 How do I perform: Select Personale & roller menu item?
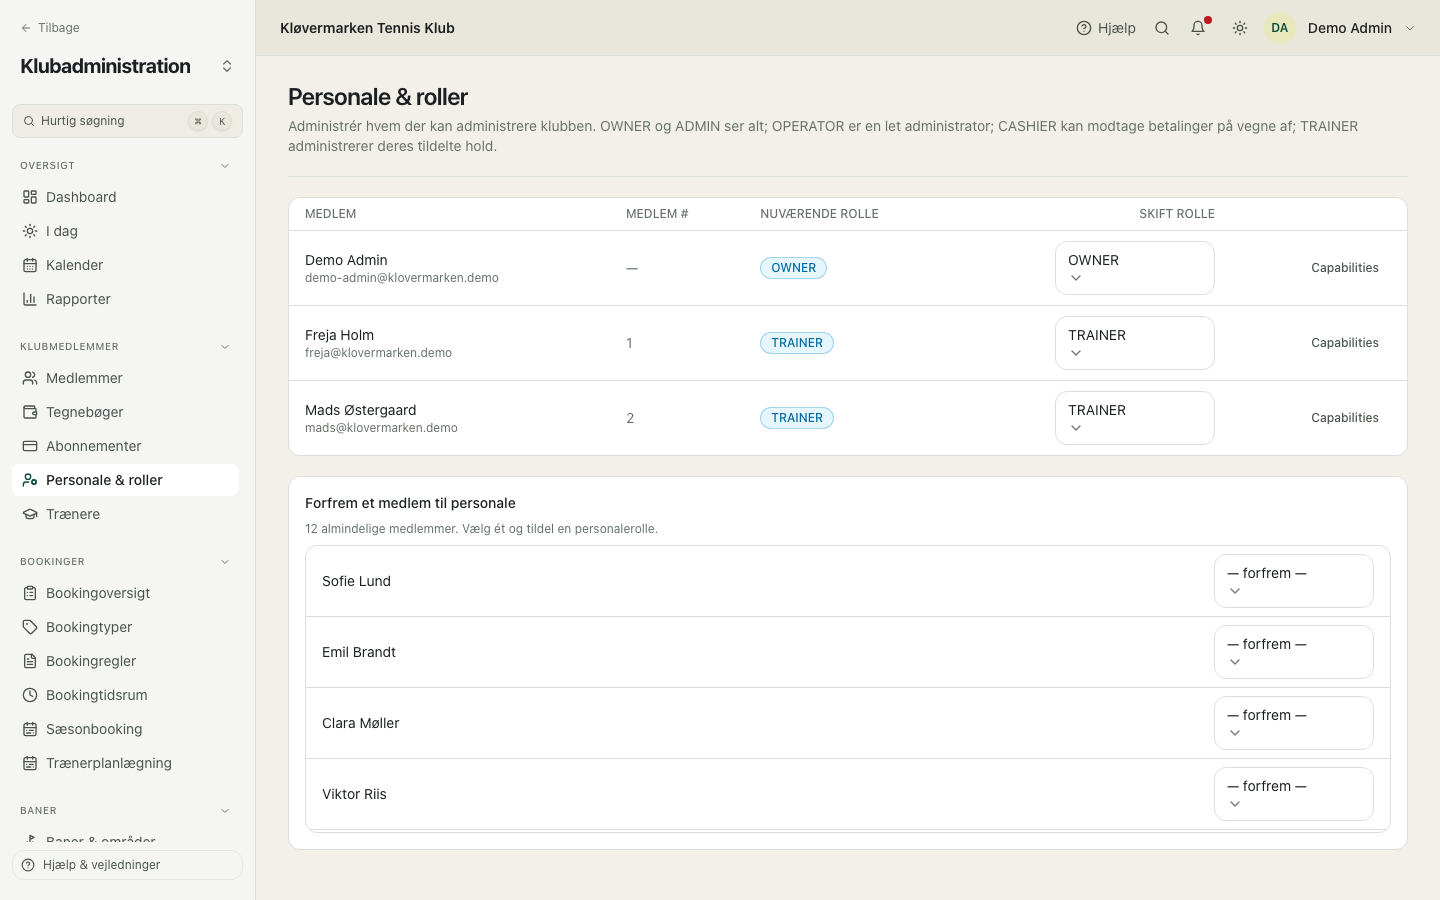pos(125,480)
